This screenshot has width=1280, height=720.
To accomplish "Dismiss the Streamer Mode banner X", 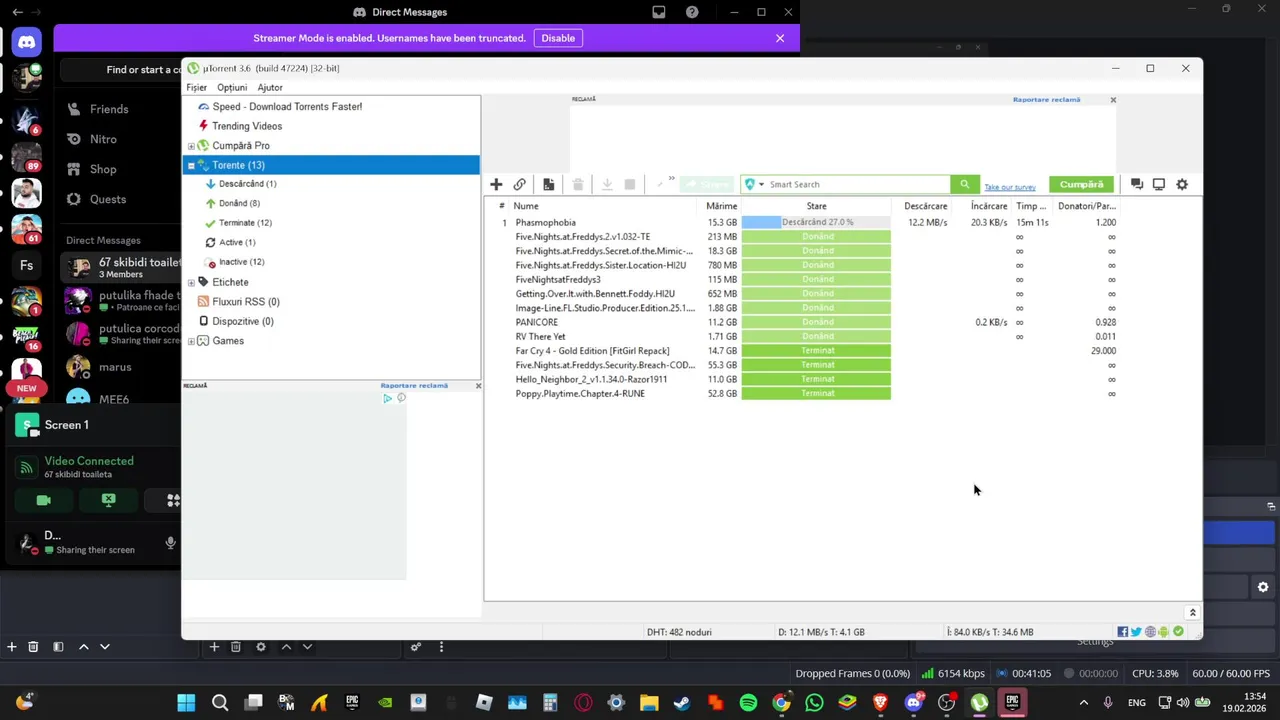I will click(780, 38).
